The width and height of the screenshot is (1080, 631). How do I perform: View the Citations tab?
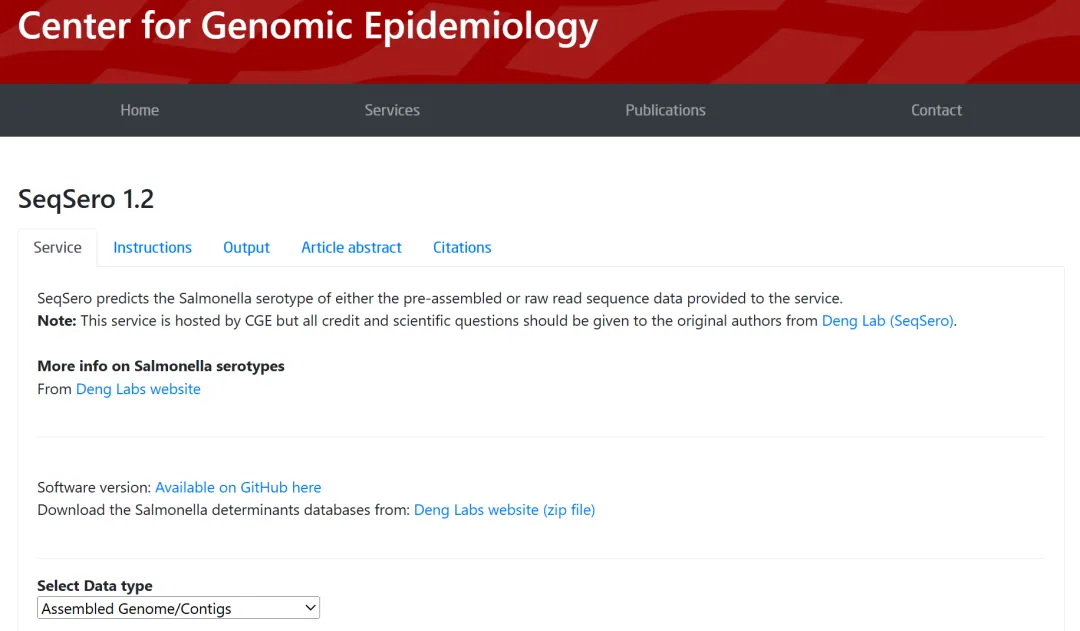462,248
